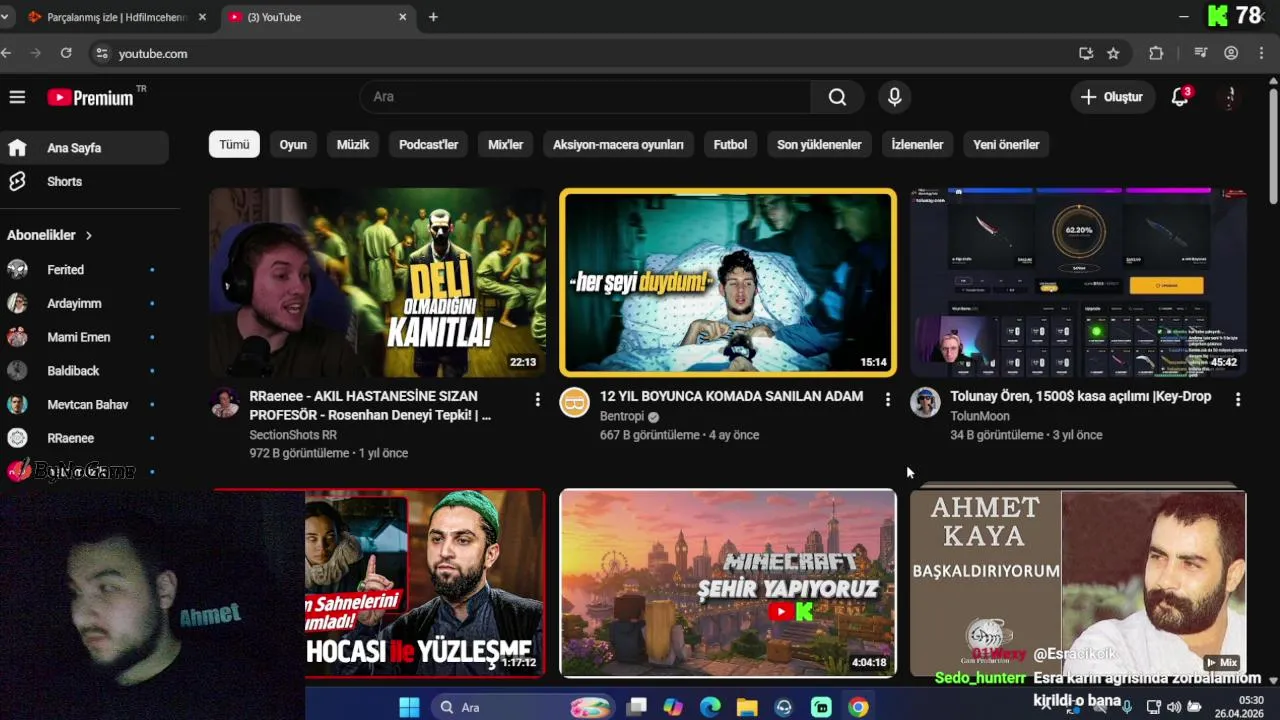
Task: Open the browser extensions puzzle icon
Action: pos(1156,54)
